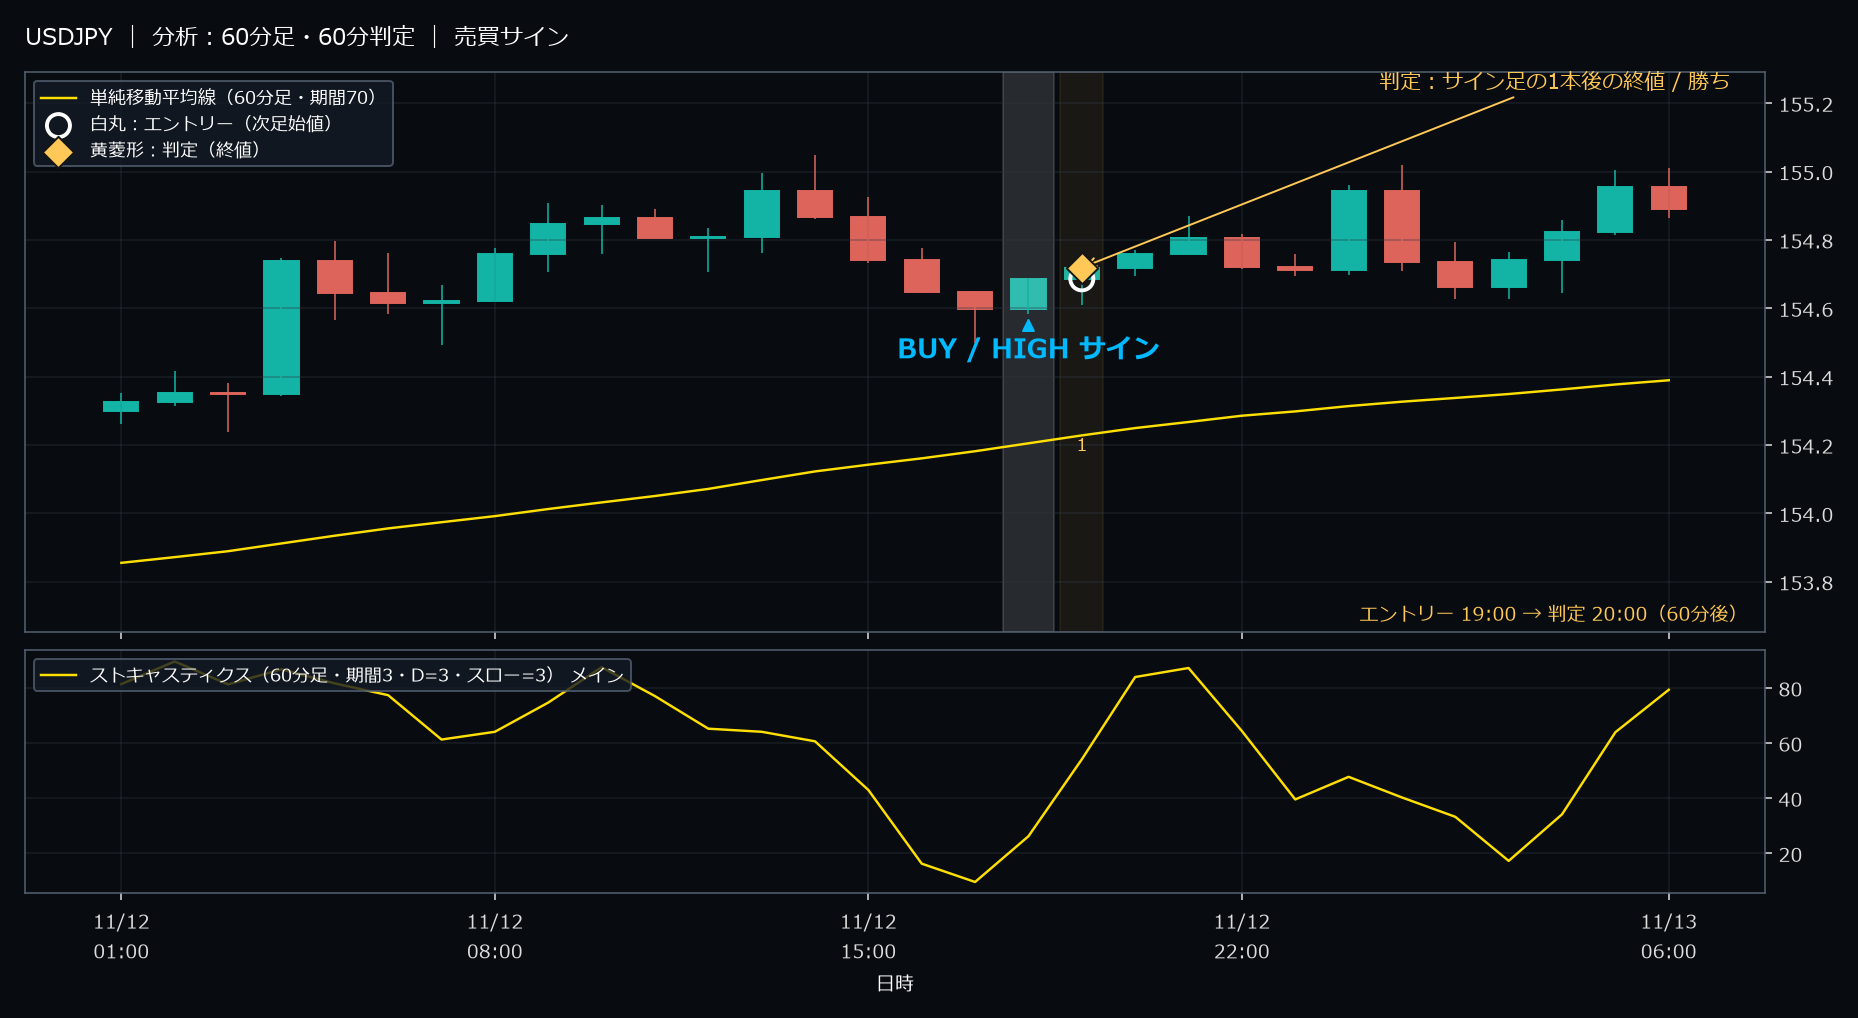Click the last red candle at 06:00

(x=1669, y=197)
